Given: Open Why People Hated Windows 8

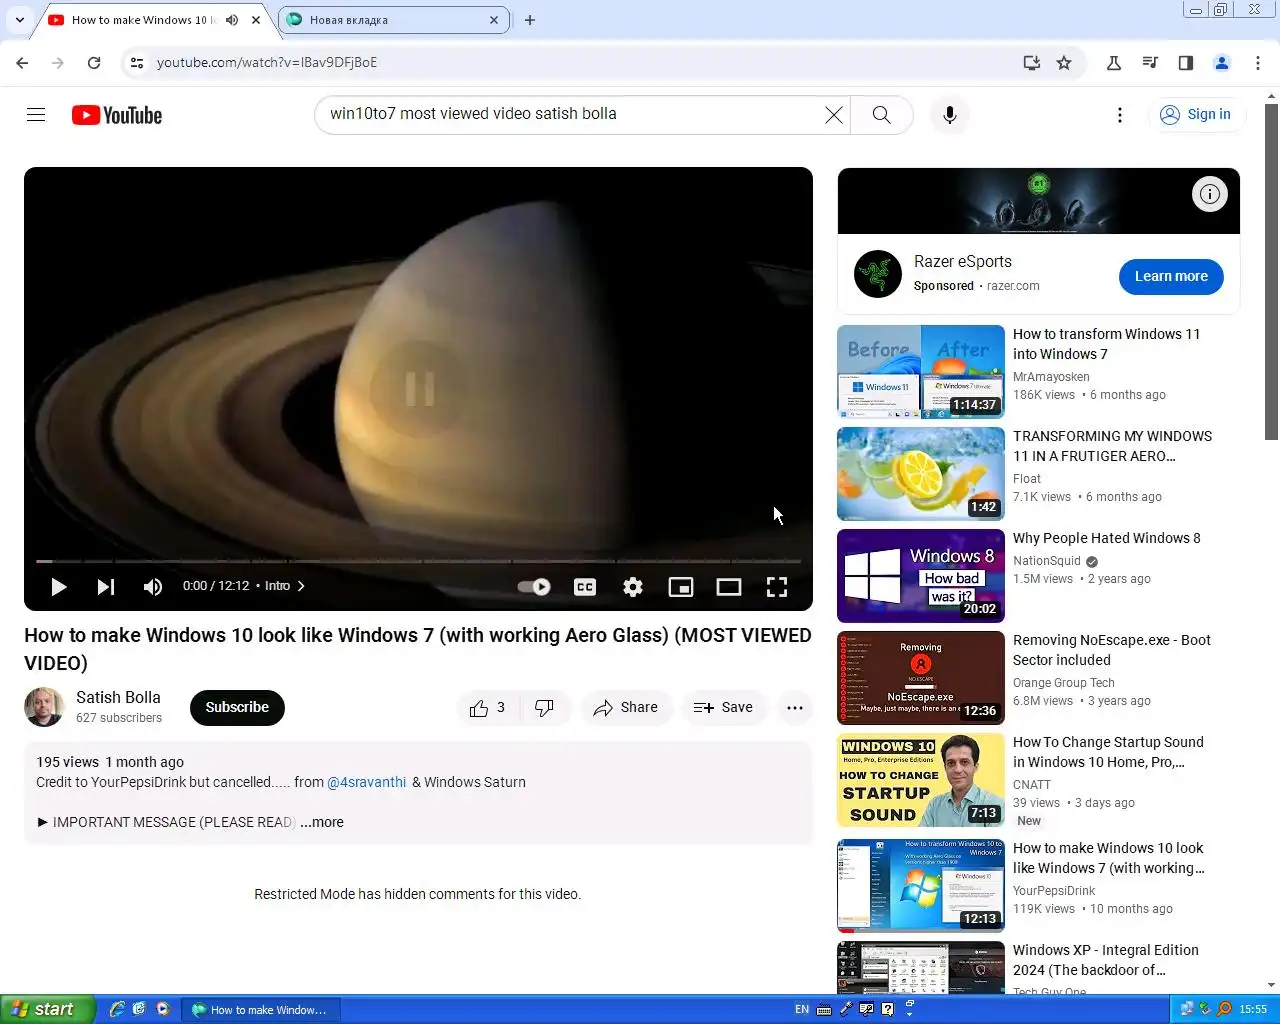Looking at the screenshot, I should (1107, 538).
